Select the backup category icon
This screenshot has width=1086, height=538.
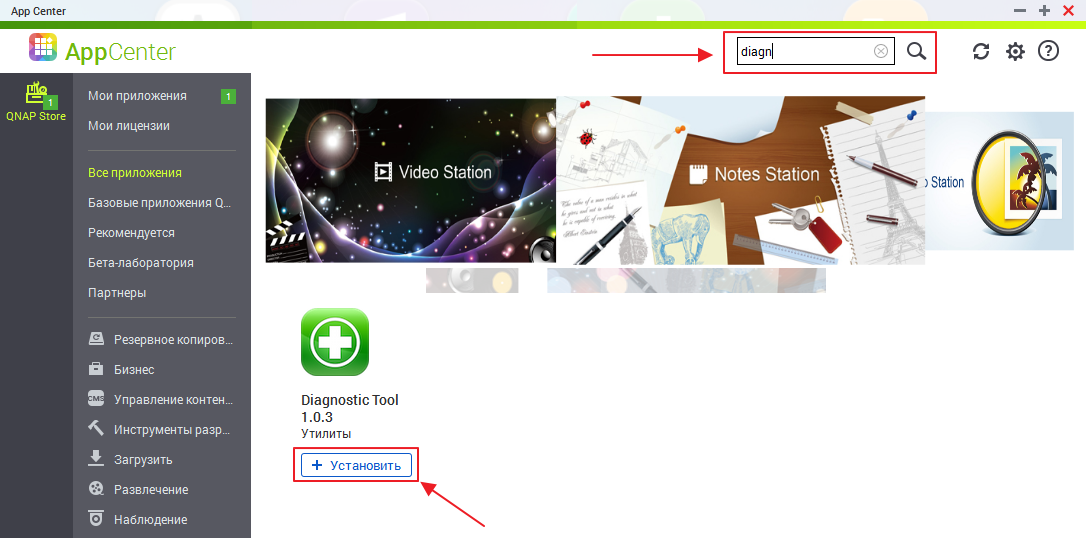tap(96, 339)
